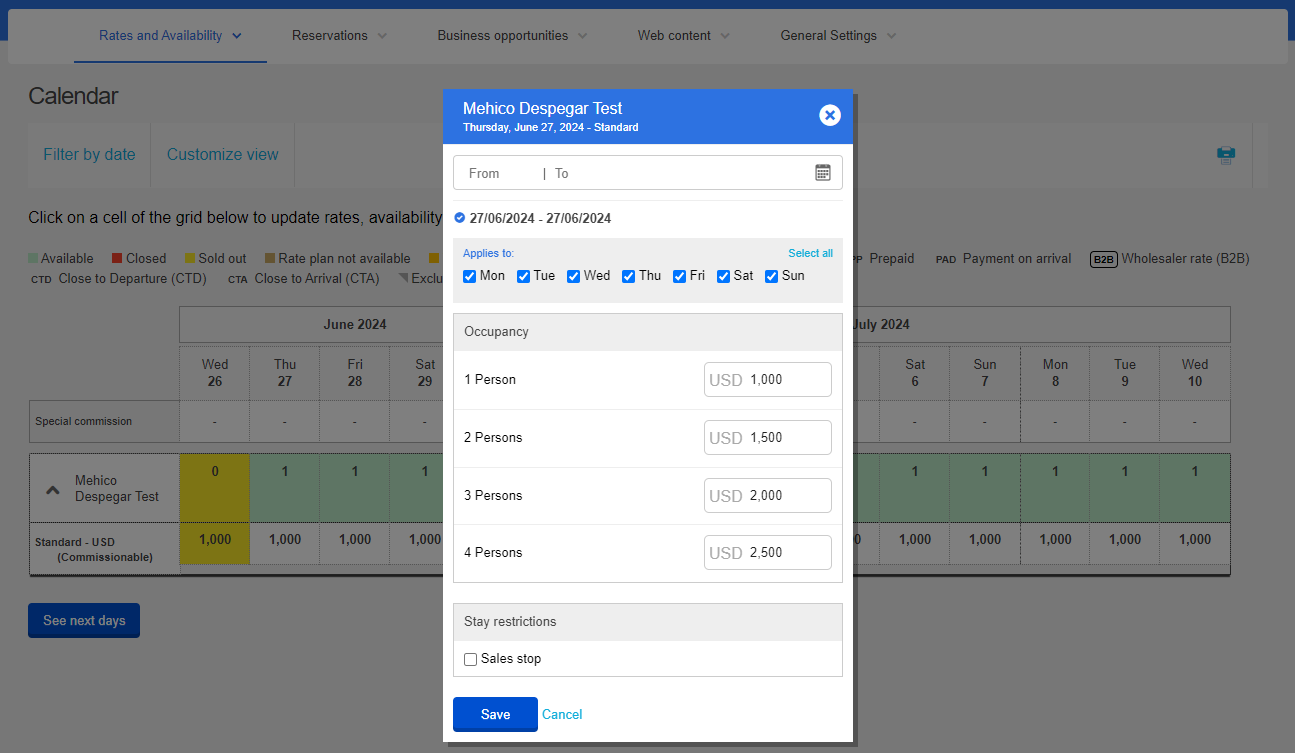Image resolution: width=1295 pixels, height=753 pixels.
Task: Enable the Sales stop checkbox
Action: click(471, 659)
